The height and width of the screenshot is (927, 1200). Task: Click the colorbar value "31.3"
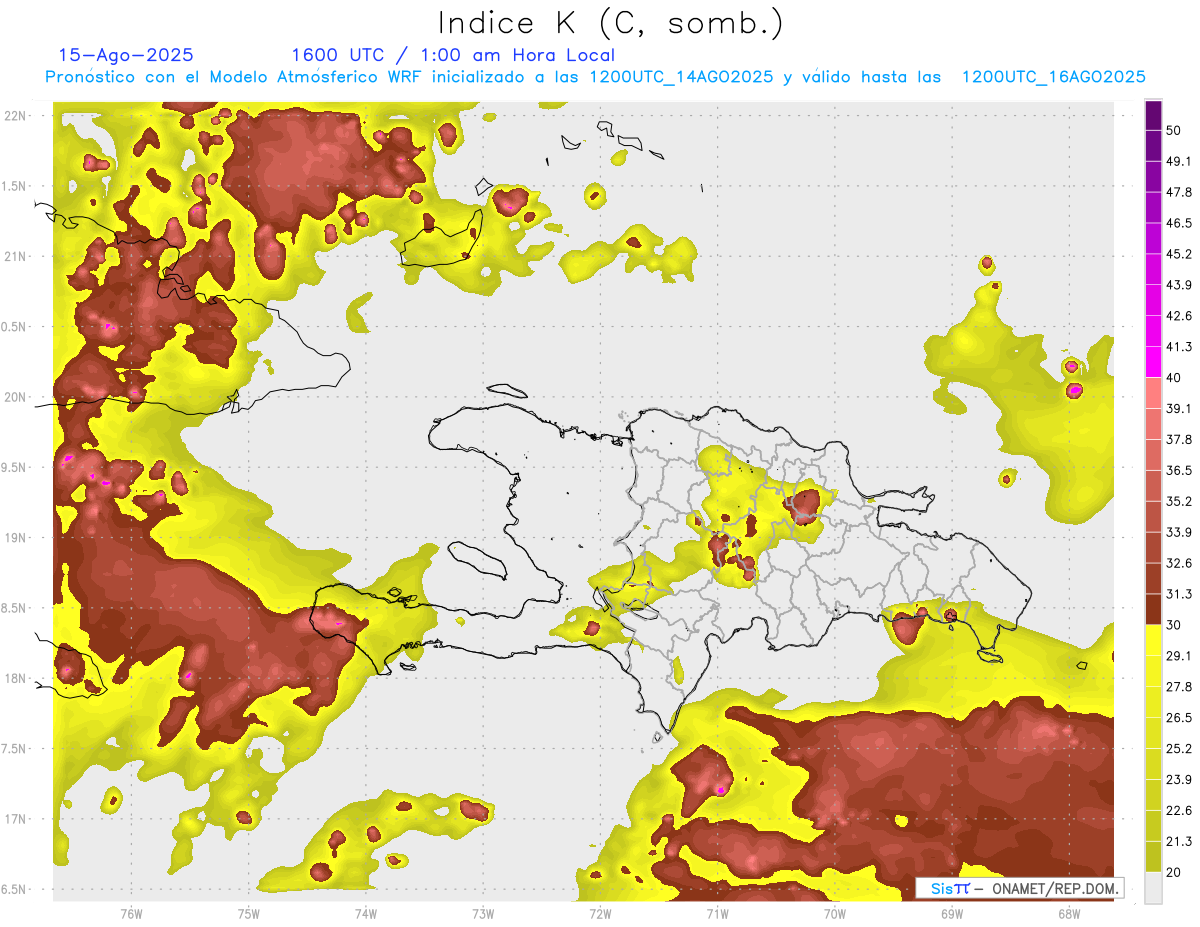(x=1178, y=595)
